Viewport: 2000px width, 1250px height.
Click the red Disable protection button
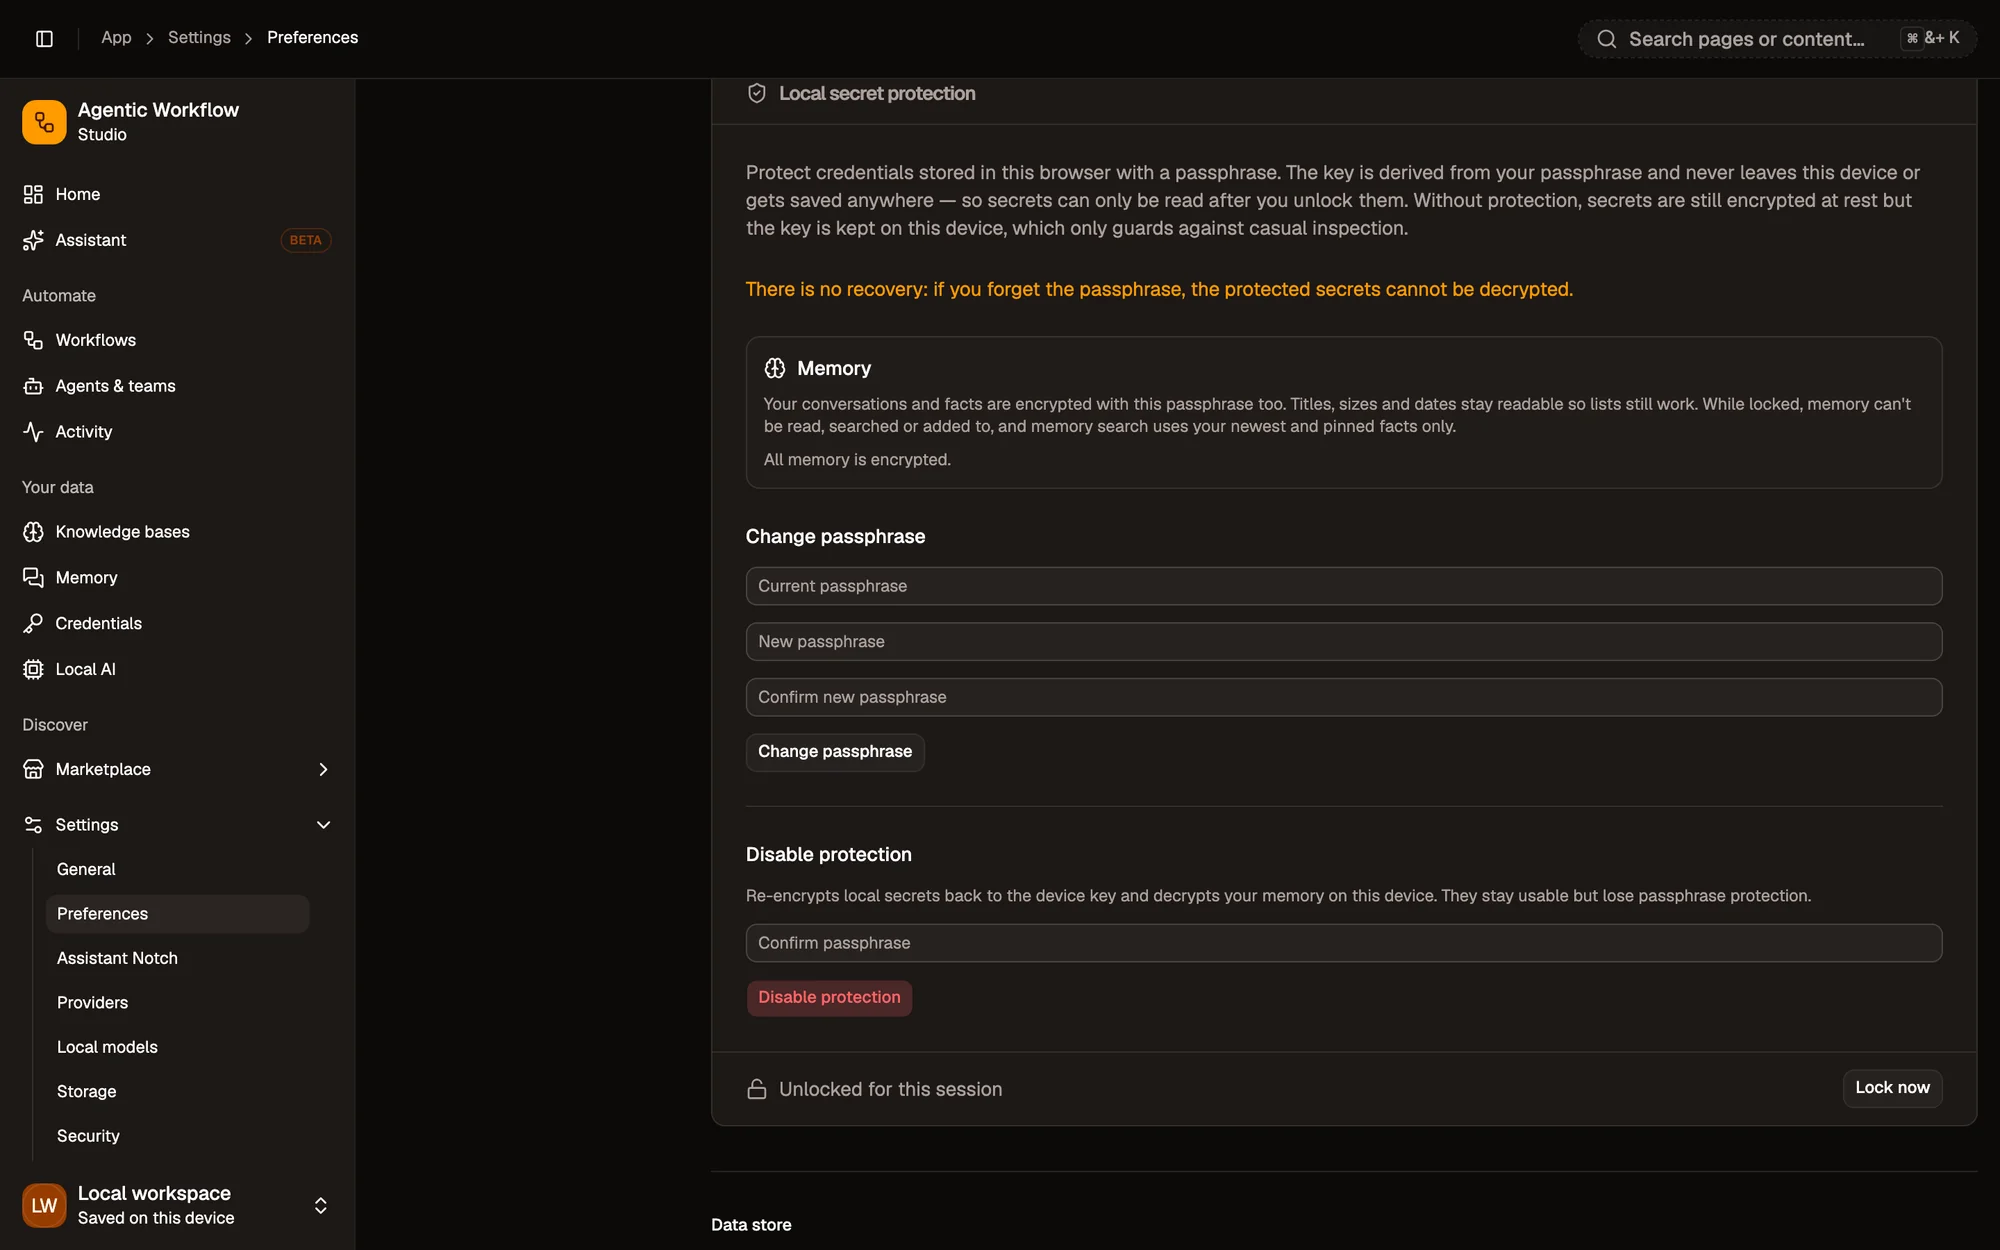click(x=829, y=998)
